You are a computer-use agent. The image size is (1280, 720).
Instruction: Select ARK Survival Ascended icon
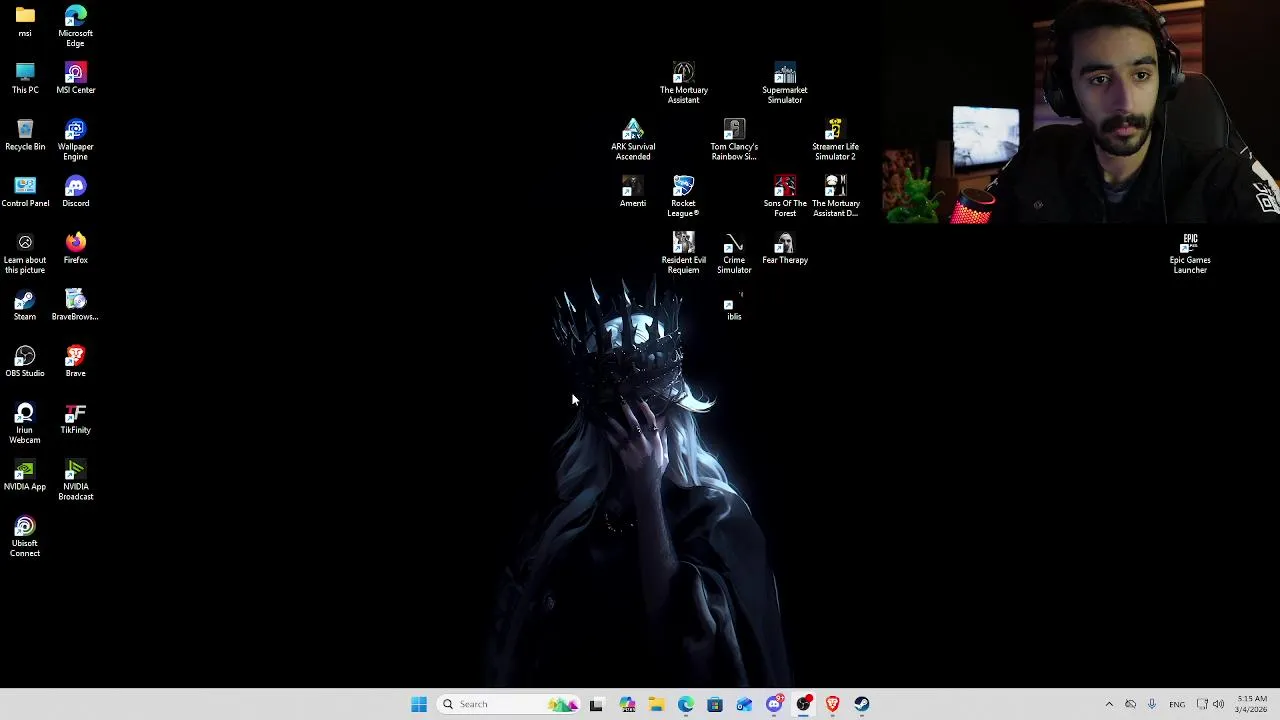point(633,140)
